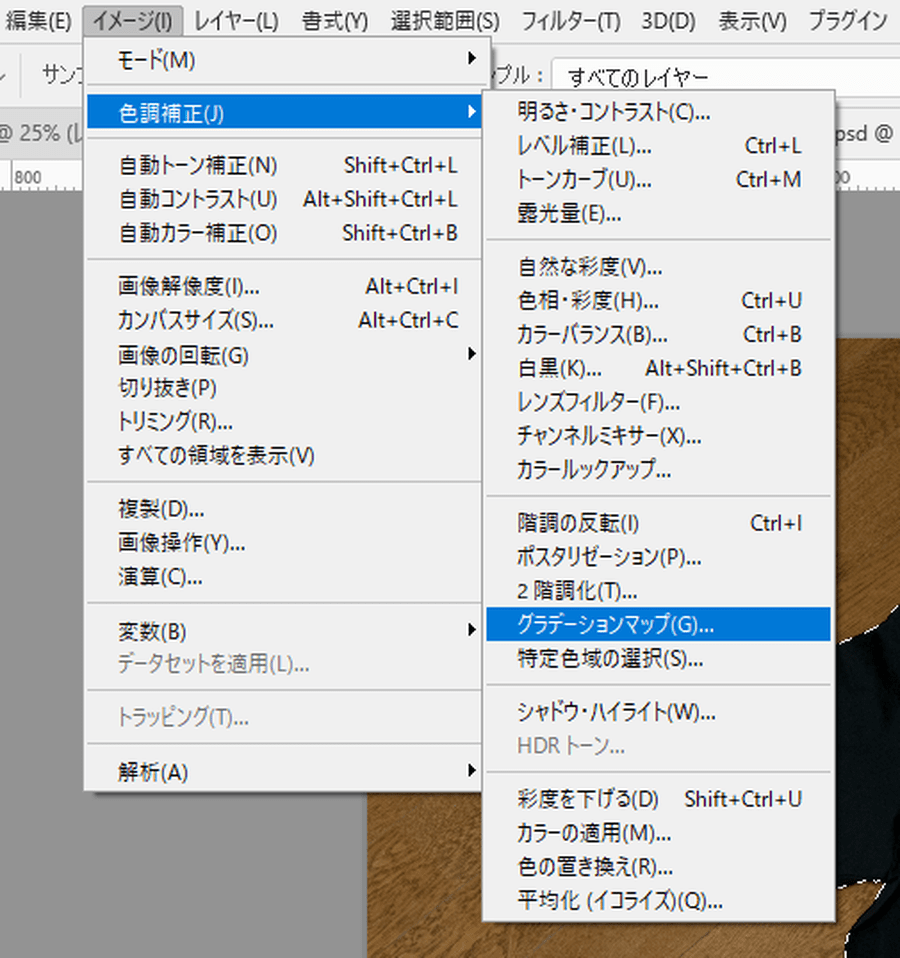Click グラデーションマップ(G)...
This screenshot has height=958, width=900.
click(658, 624)
